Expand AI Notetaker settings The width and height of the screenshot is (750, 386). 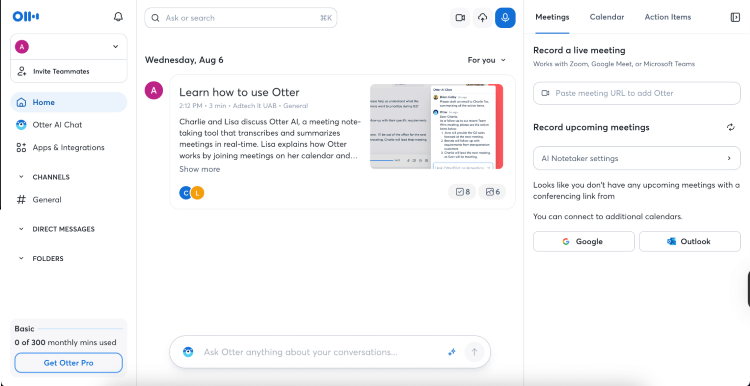click(637, 158)
